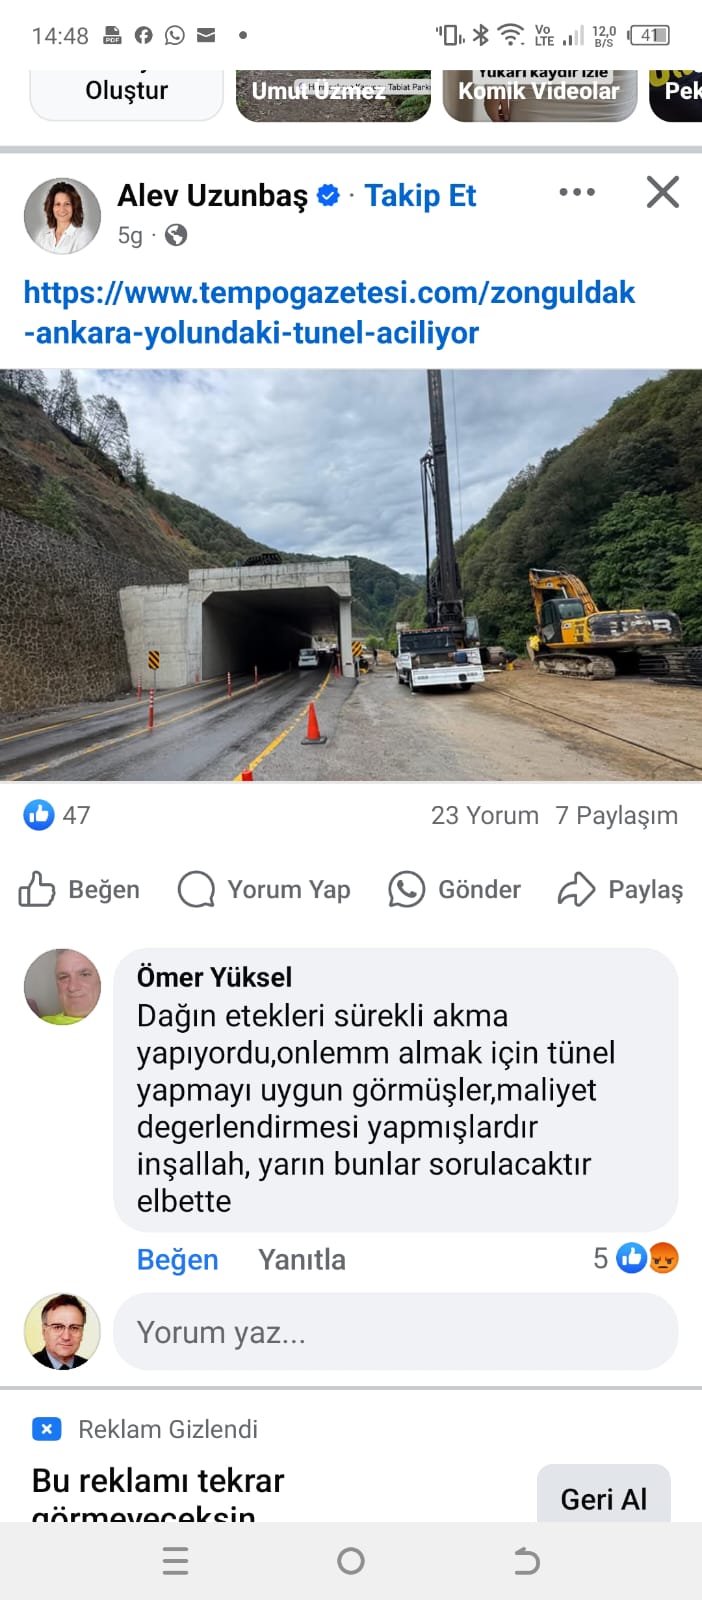View the 7 Paylaşım shares
This screenshot has width=702, height=1600.
point(617,816)
